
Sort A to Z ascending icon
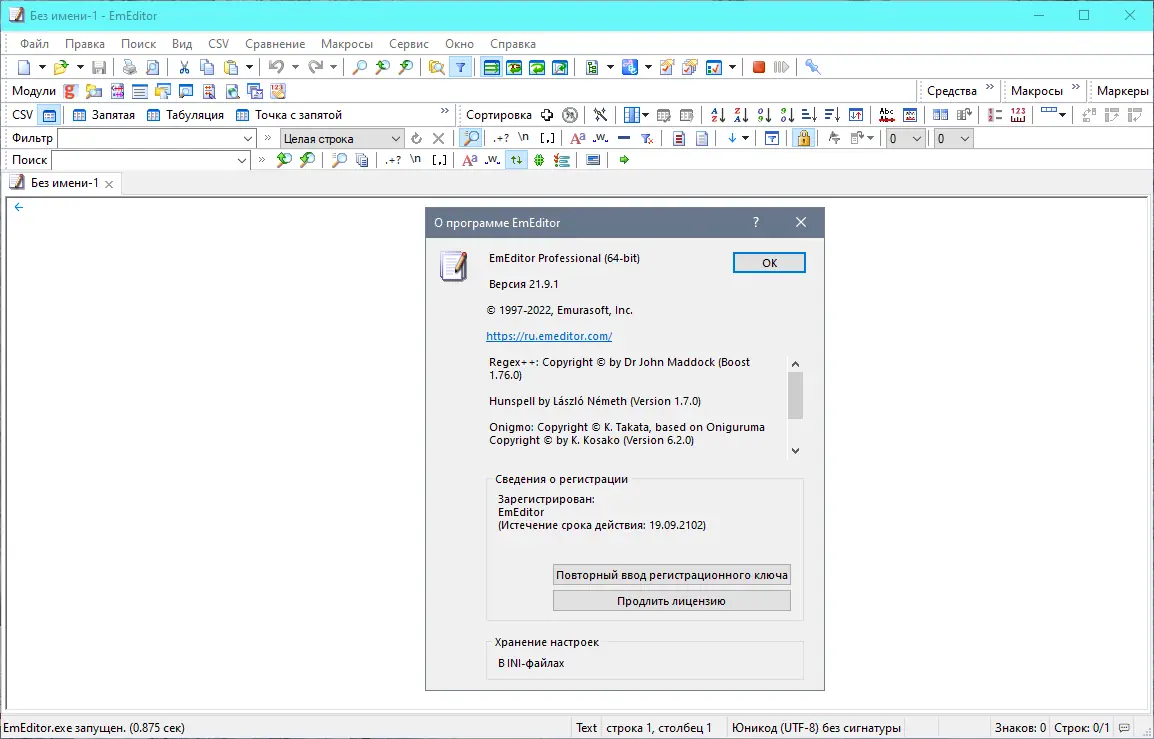point(718,115)
